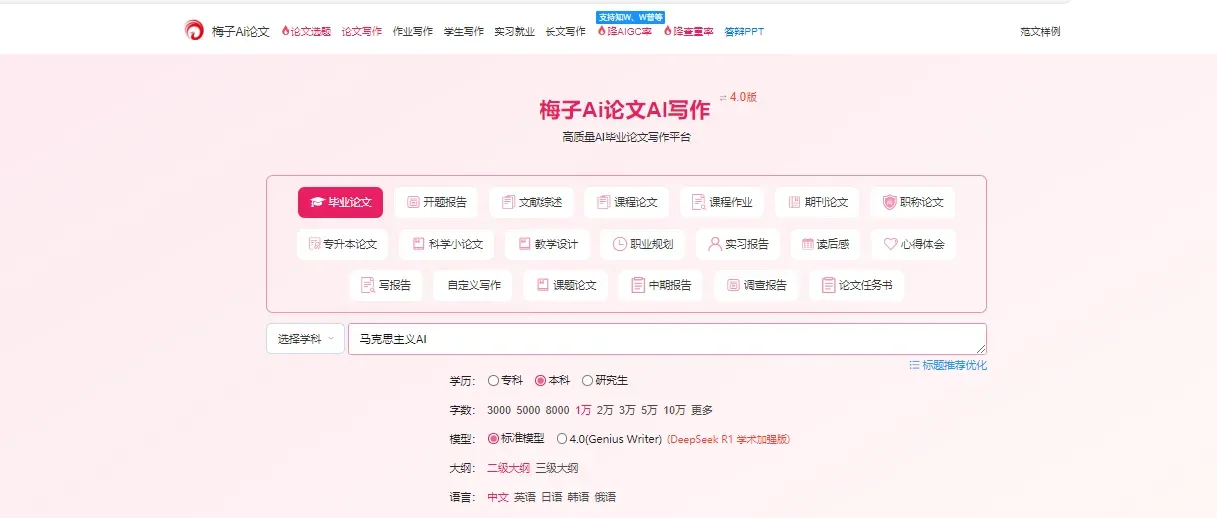Click the 读后感 calendar icon
Screen dimensions: 1217x518
coord(808,244)
